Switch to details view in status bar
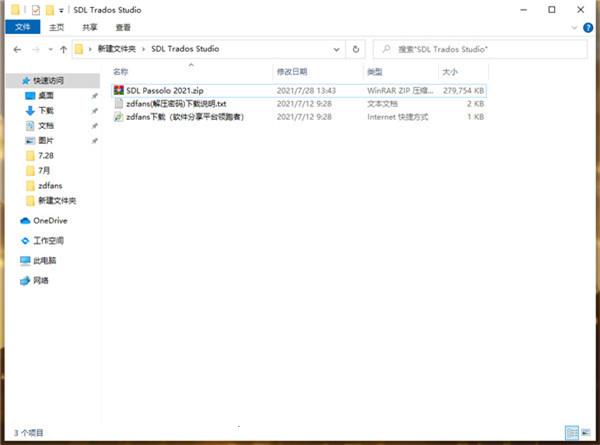This screenshot has width=600, height=445. (572, 433)
